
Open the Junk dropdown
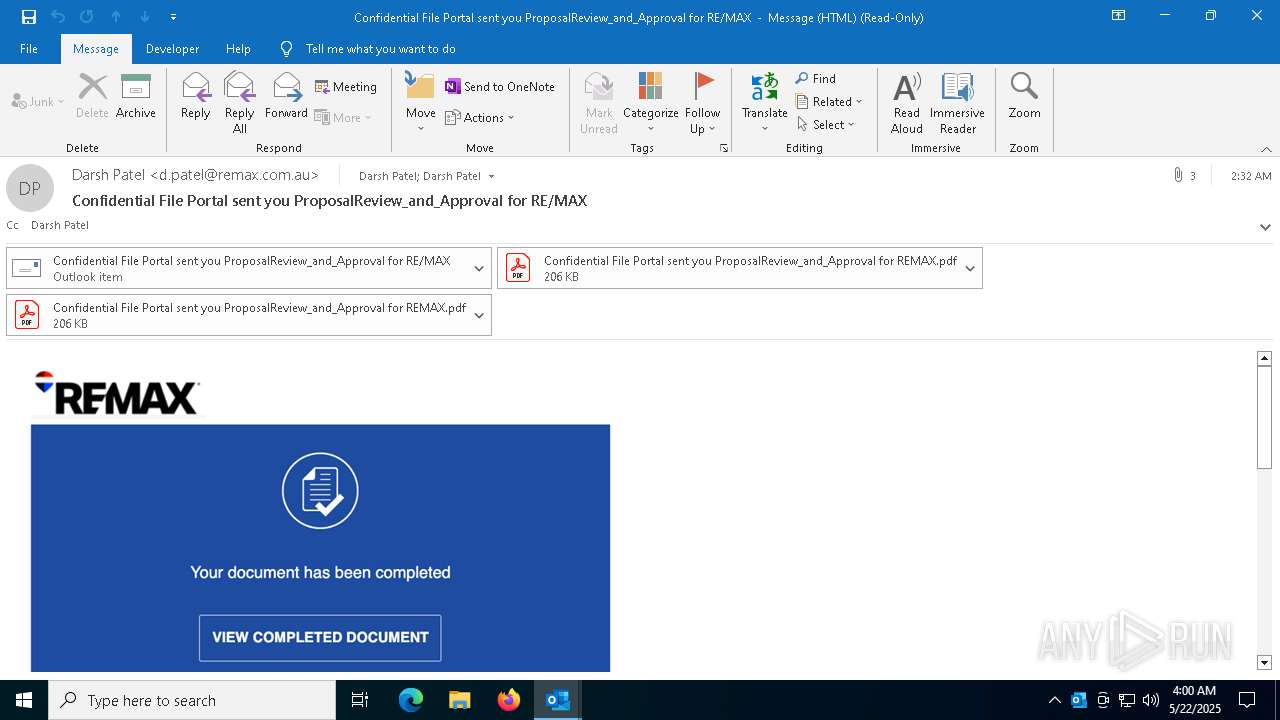tap(38, 101)
